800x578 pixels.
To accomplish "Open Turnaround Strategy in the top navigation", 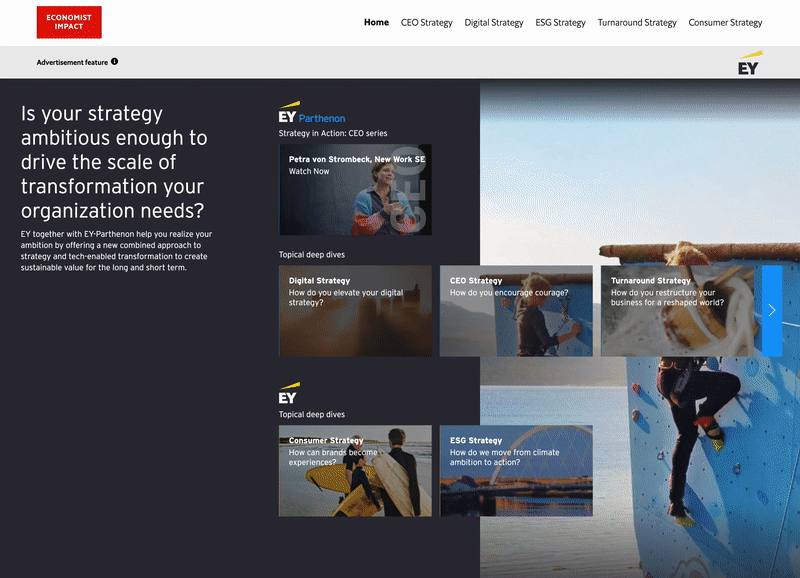I will click(637, 22).
